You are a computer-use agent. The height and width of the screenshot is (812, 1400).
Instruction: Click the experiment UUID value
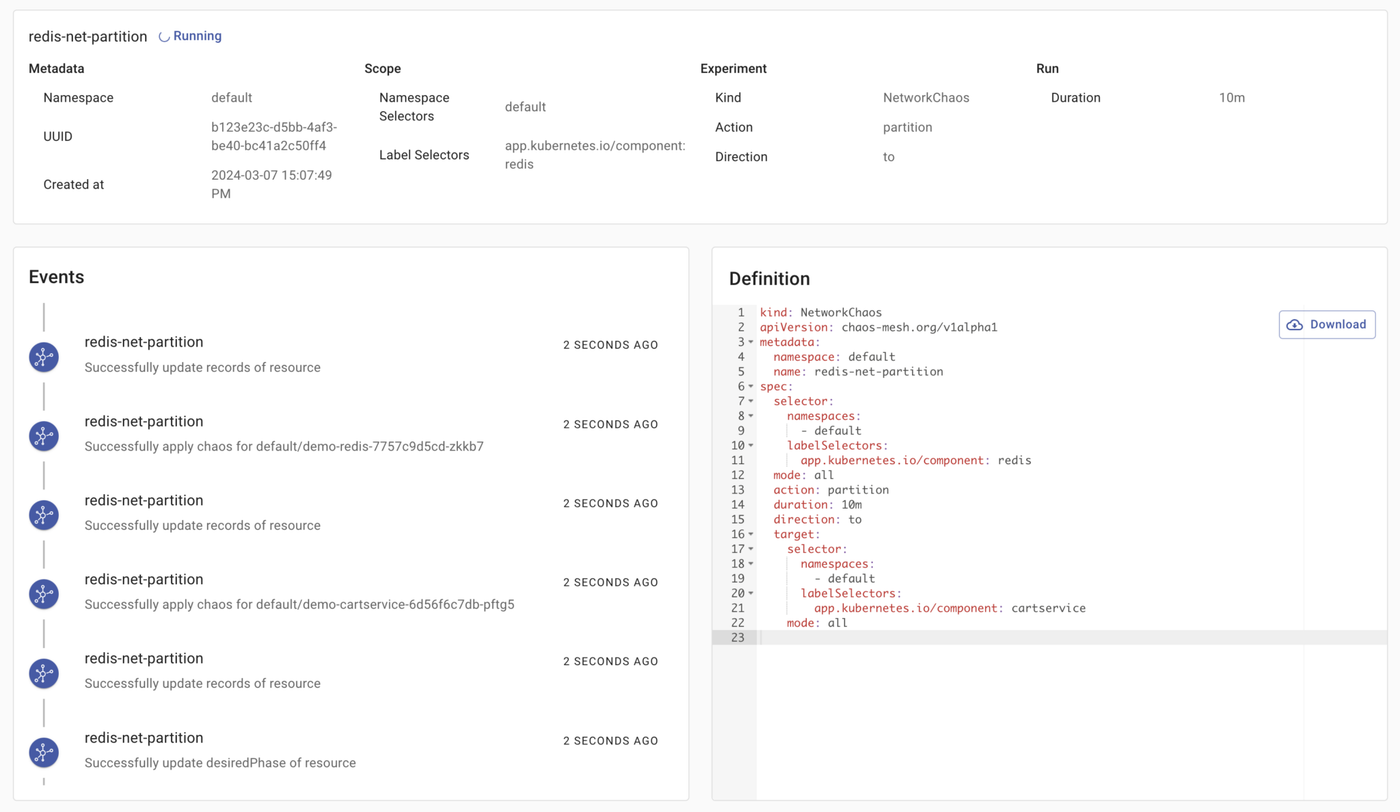coord(274,137)
